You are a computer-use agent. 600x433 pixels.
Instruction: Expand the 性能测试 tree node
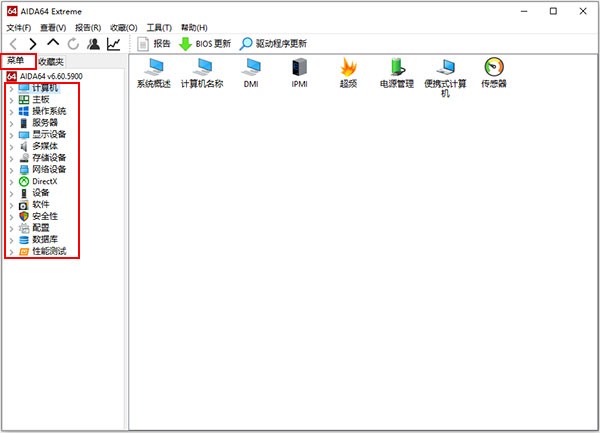pos(11,251)
